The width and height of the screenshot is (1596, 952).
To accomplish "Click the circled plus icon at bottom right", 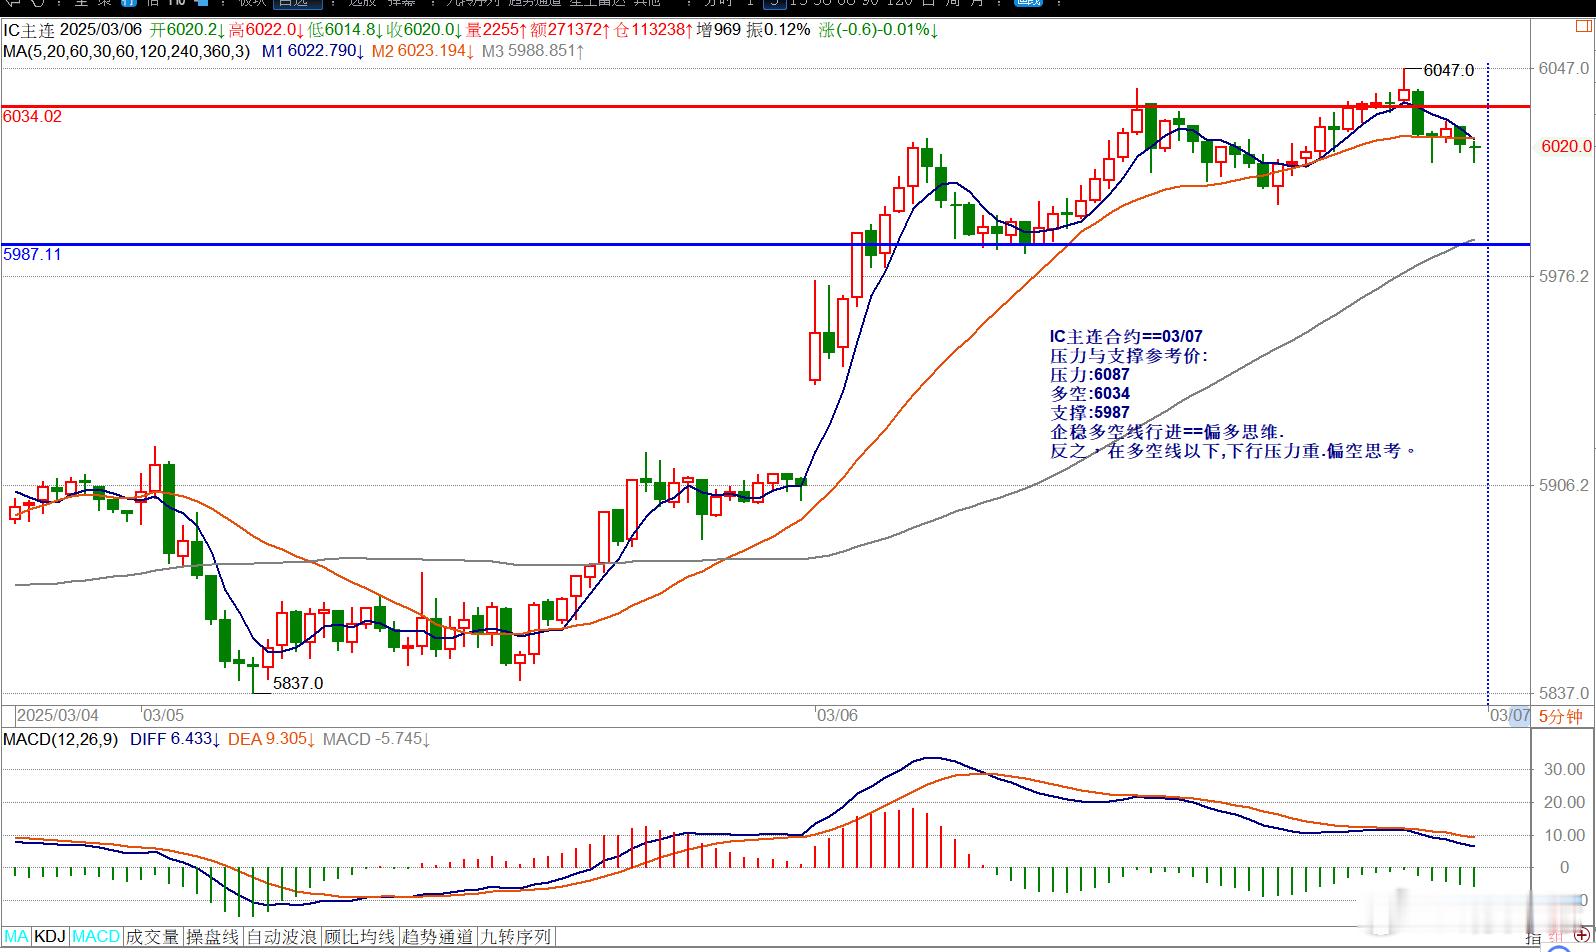I will pyautogui.click(x=1582, y=937).
